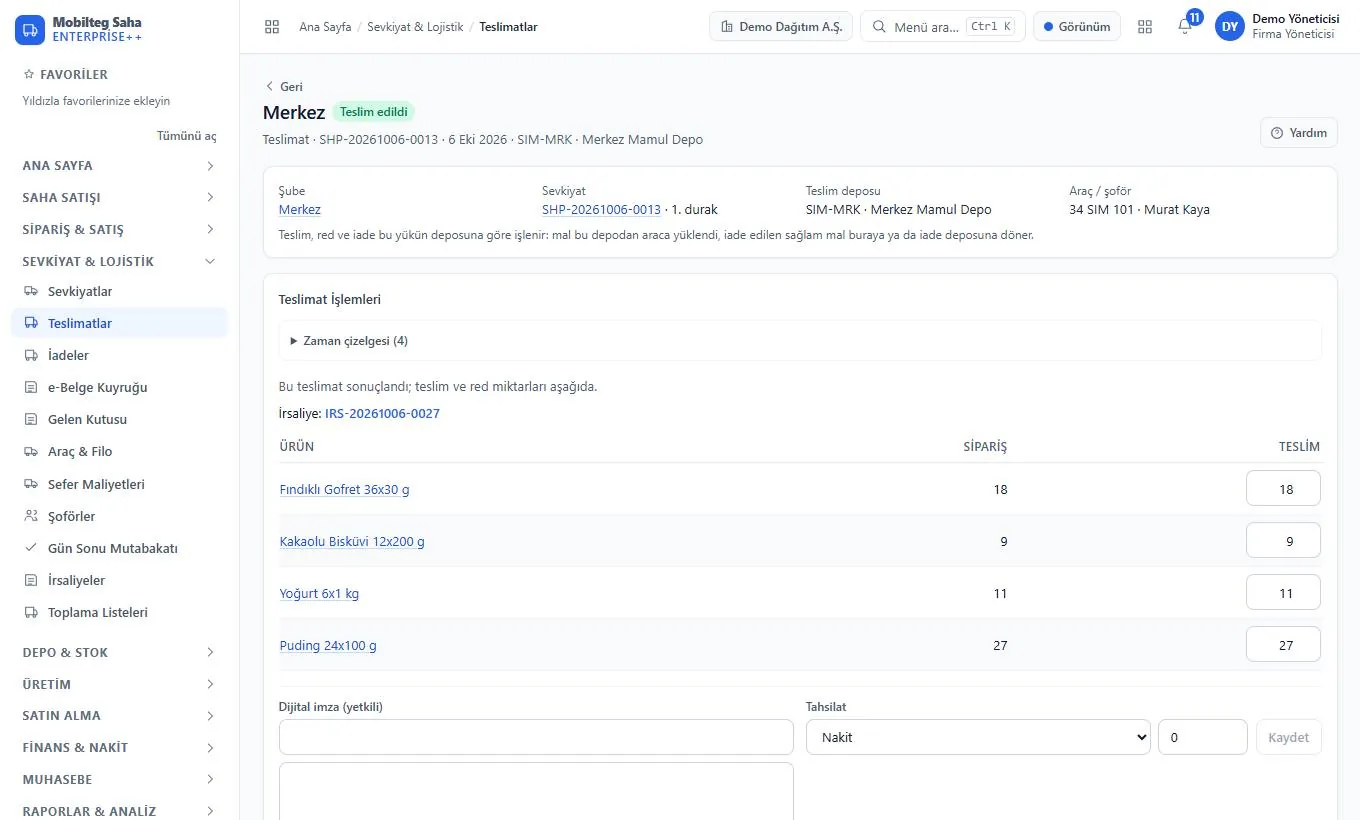Click the Yardım help button
This screenshot has height=820, width=1360.
click(1298, 133)
